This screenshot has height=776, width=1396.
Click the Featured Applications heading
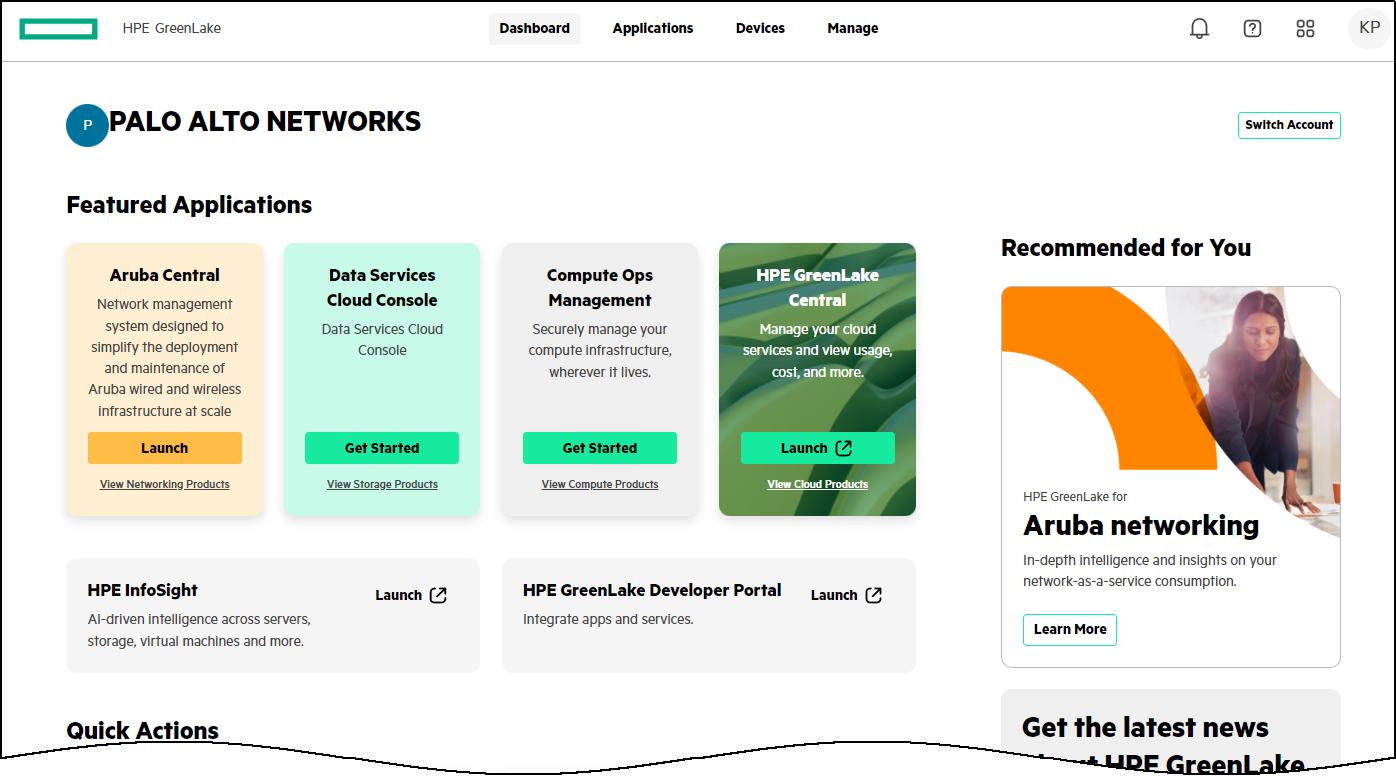point(189,205)
